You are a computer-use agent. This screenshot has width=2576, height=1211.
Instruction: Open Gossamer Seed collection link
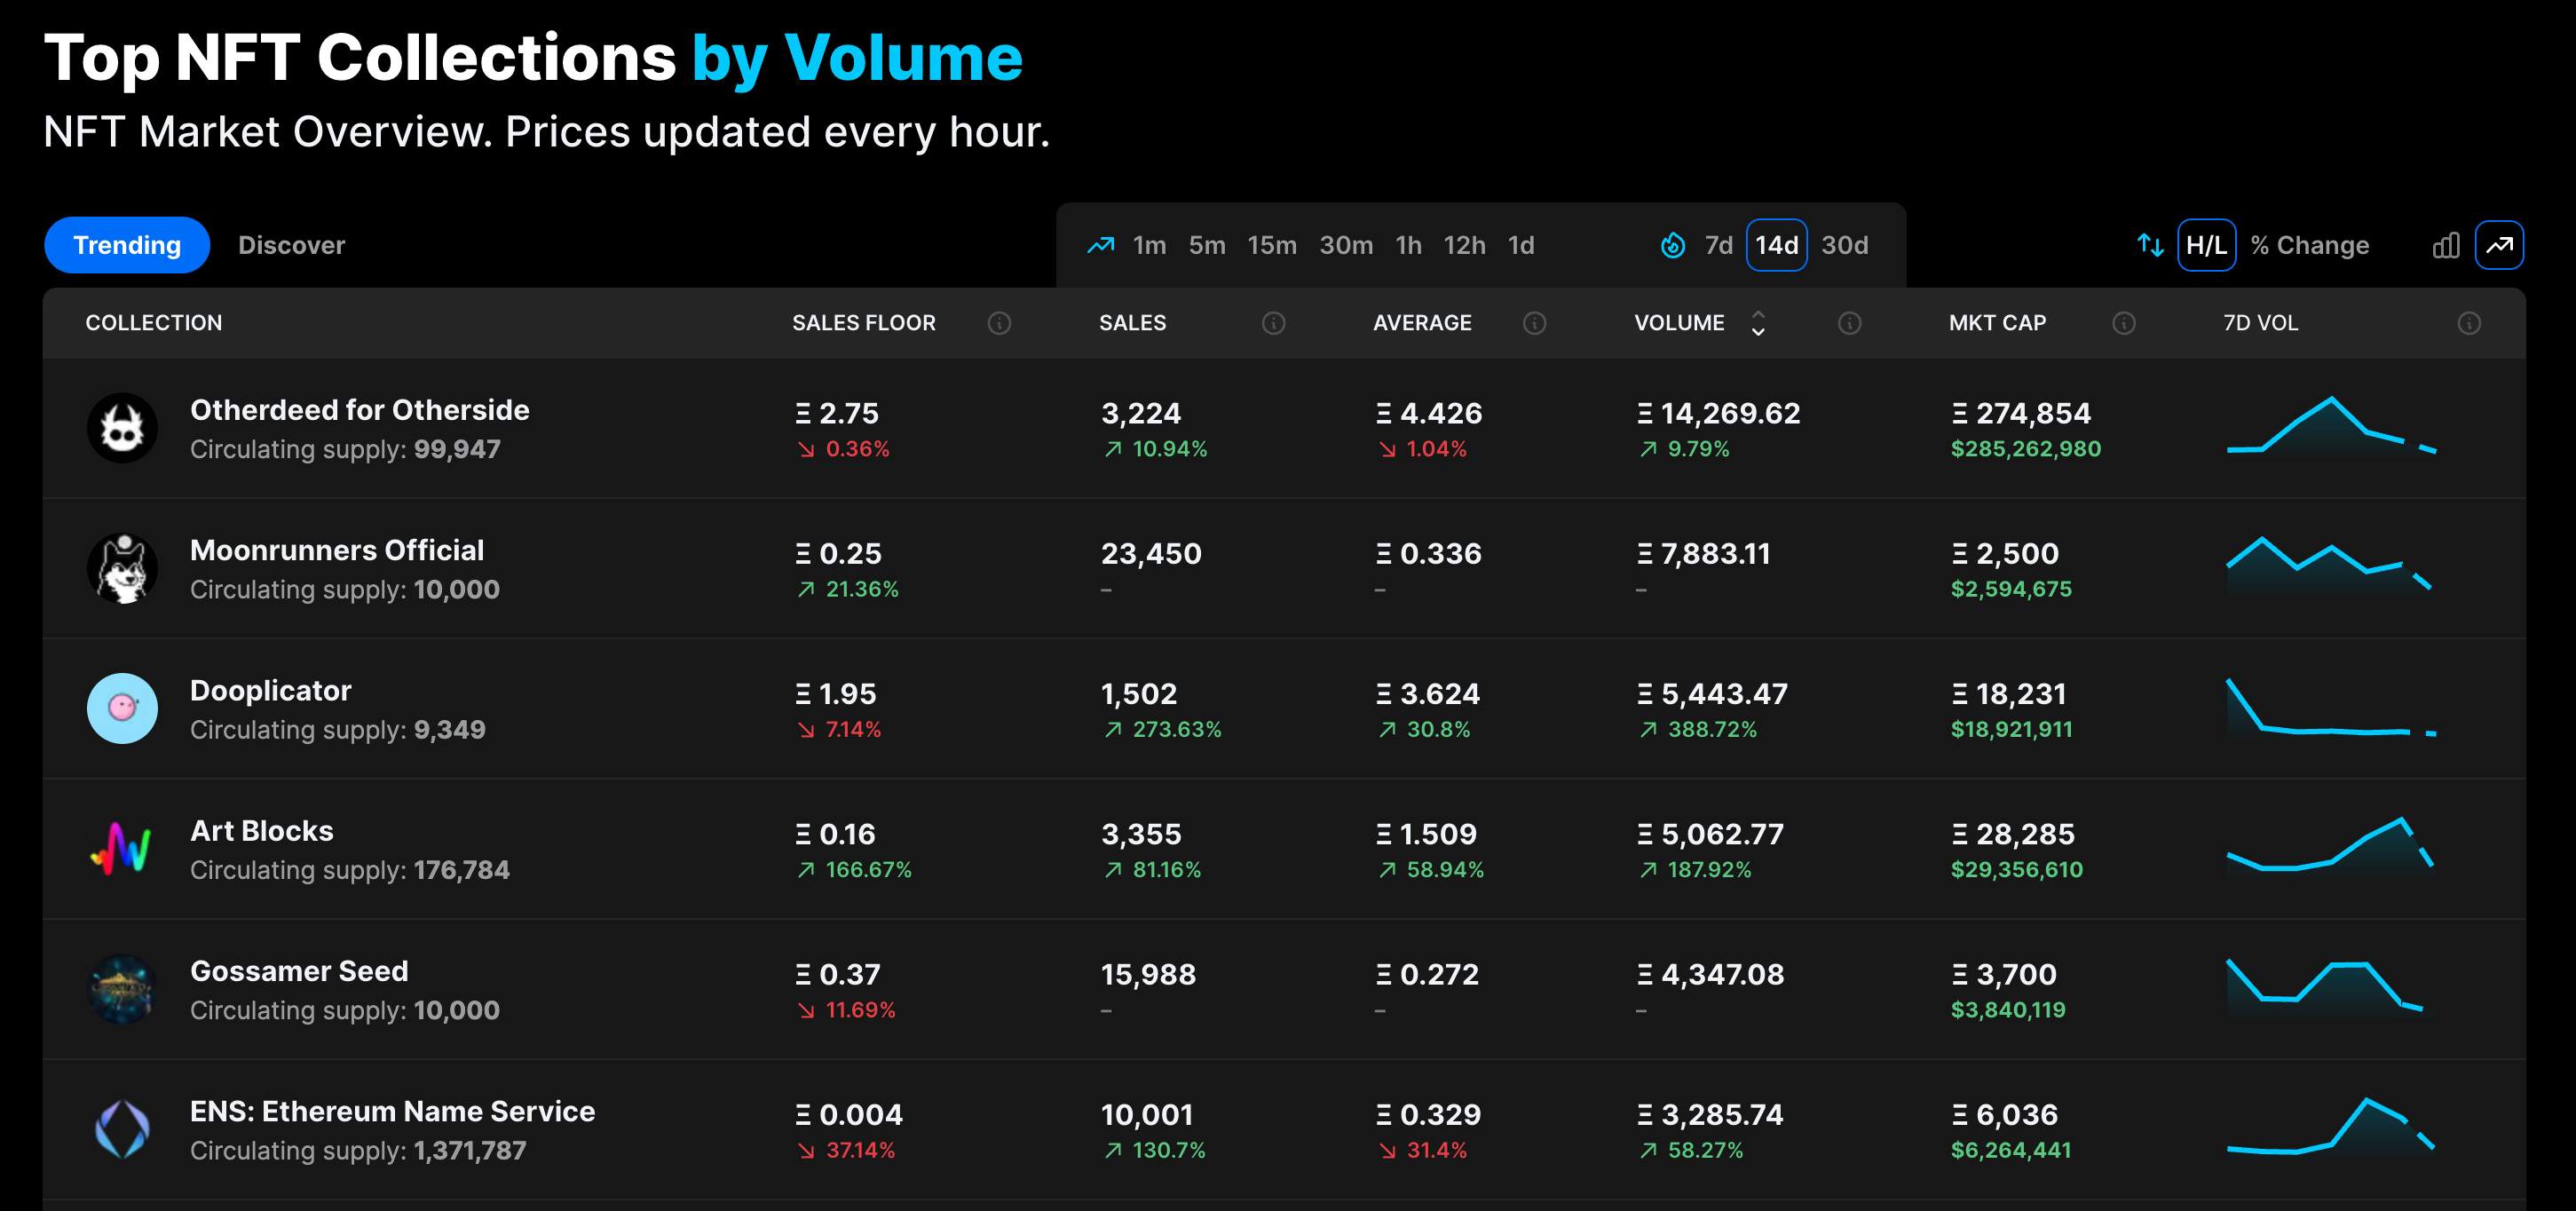click(299, 971)
